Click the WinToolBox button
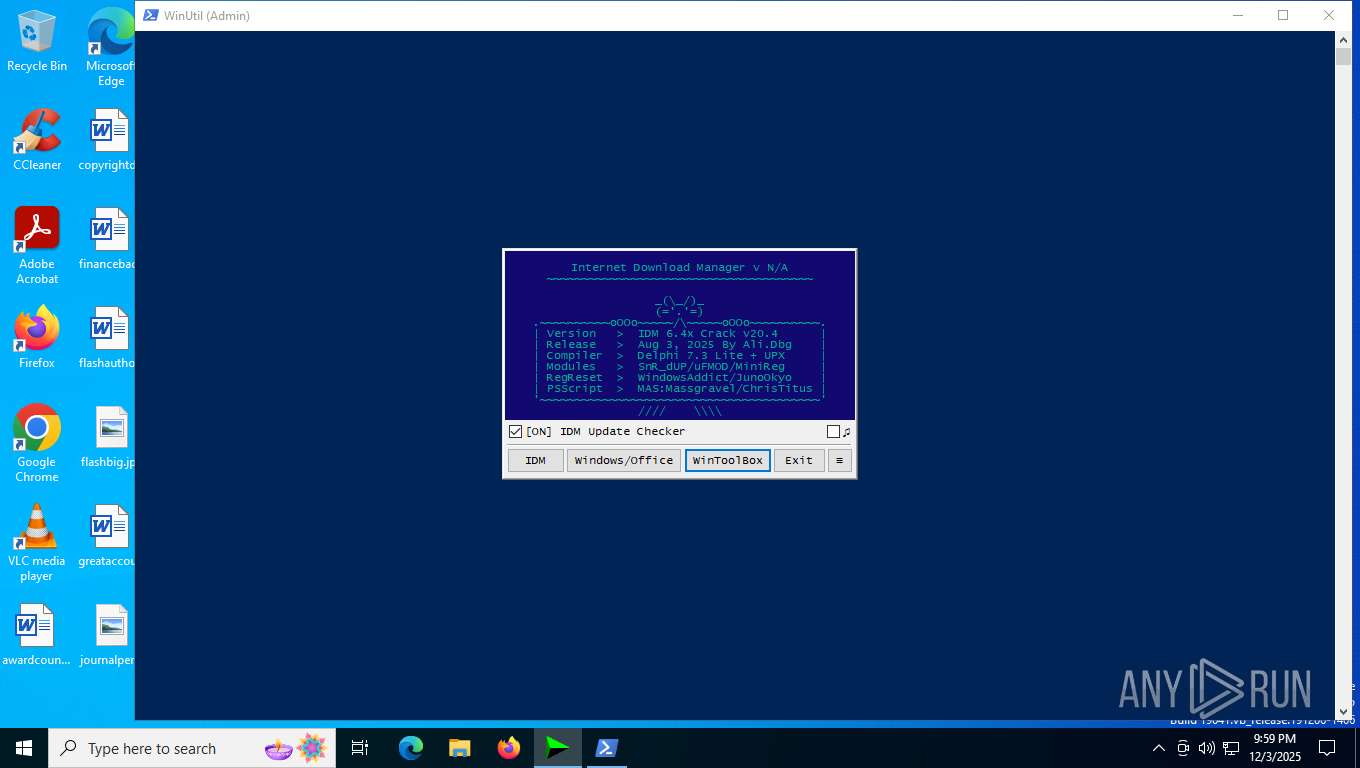The width and height of the screenshot is (1360, 768). click(x=728, y=460)
